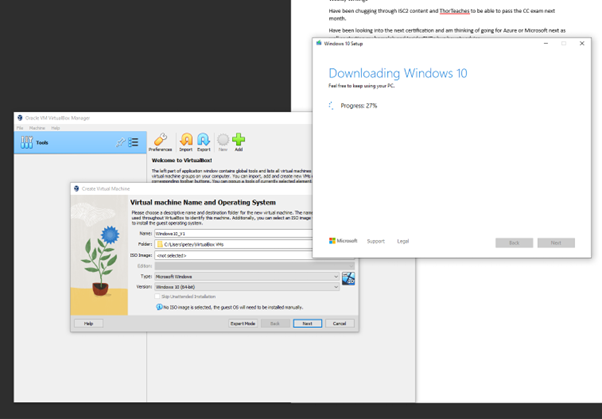Click the pin icon in the Tools row
602x419 pixels.
121,142
